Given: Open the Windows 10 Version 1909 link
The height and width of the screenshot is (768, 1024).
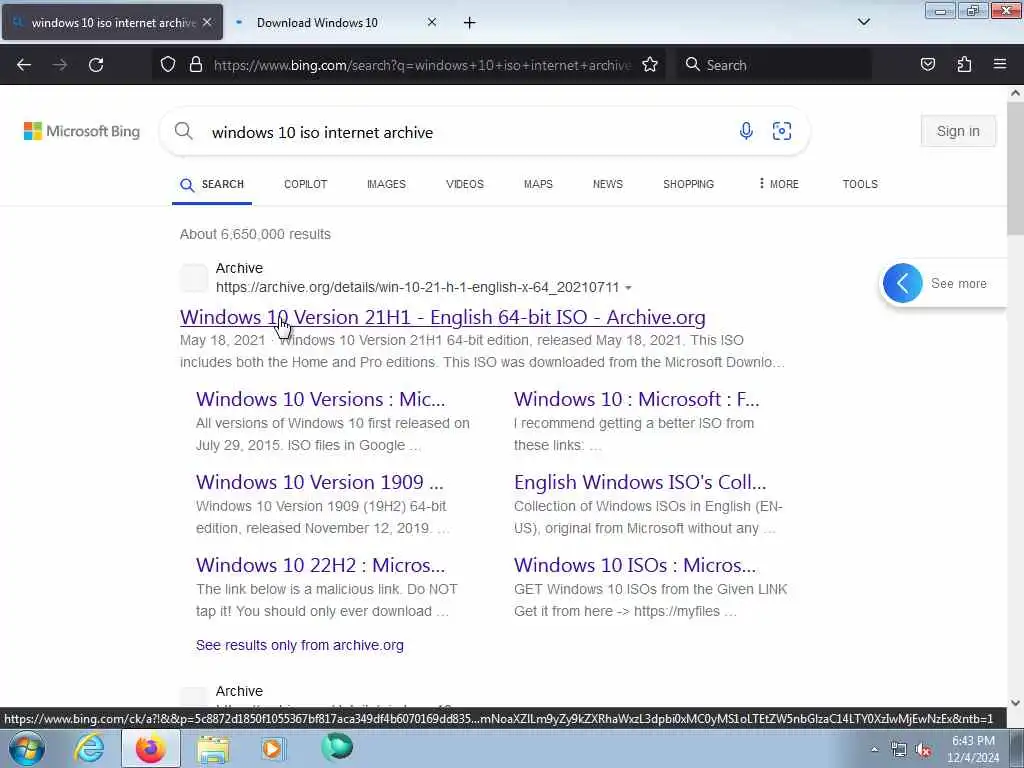Looking at the screenshot, I should coord(319,482).
